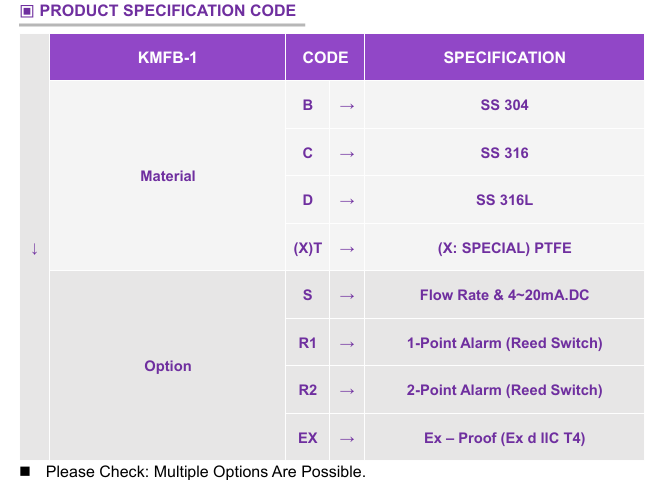This screenshot has width=652, height=480.
Task: Click the arrow next to code B
Action: pyautogui.click(x=347, y=106)
